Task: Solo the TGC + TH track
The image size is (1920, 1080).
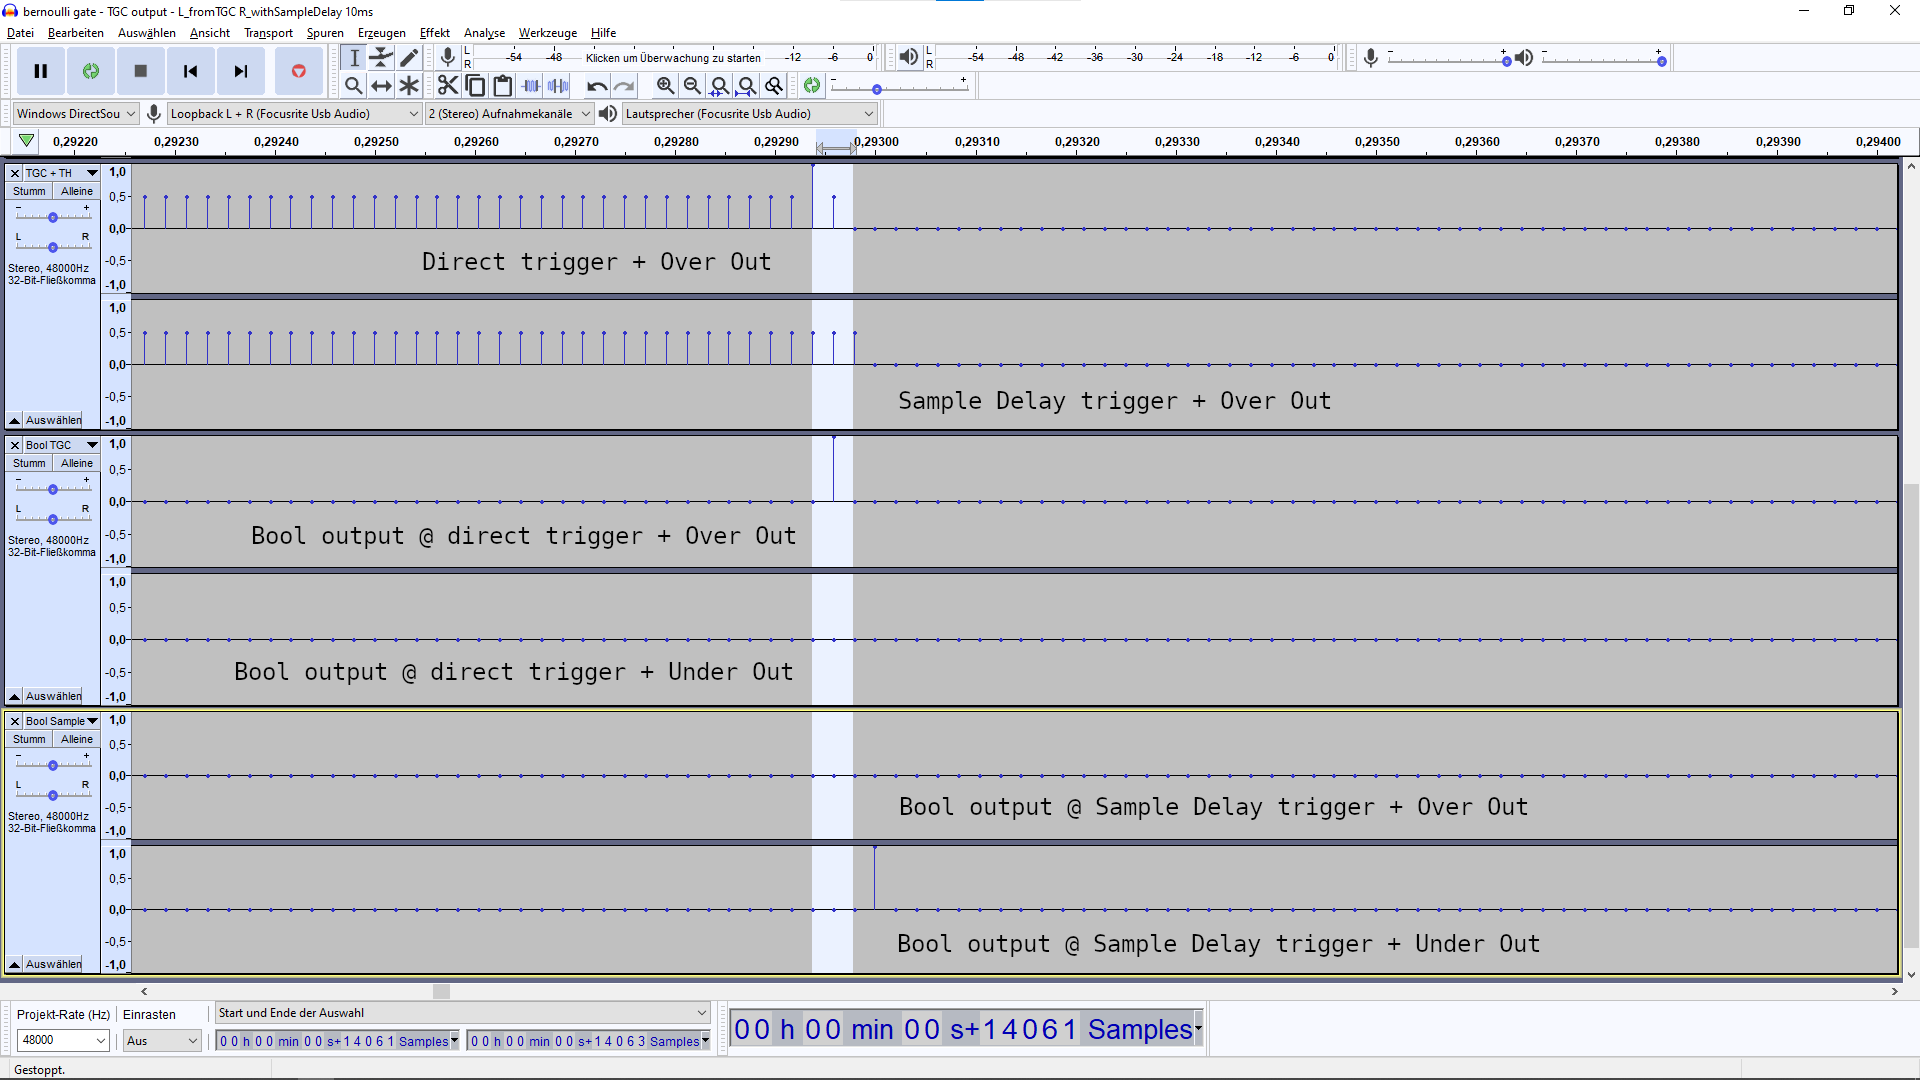Action: [77, 191]
